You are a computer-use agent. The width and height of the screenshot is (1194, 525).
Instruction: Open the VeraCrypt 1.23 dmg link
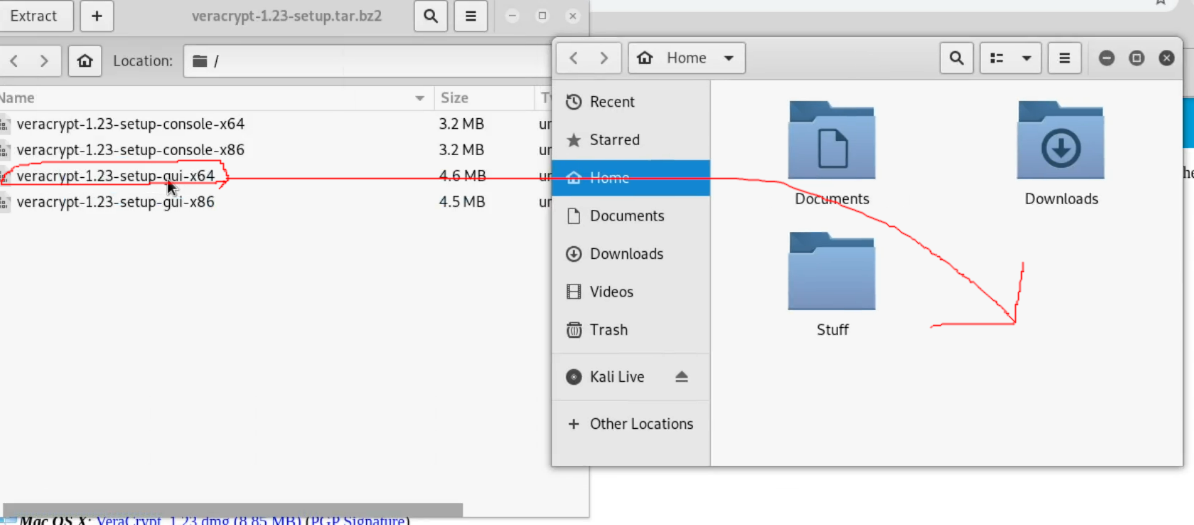tap(199, 521)
